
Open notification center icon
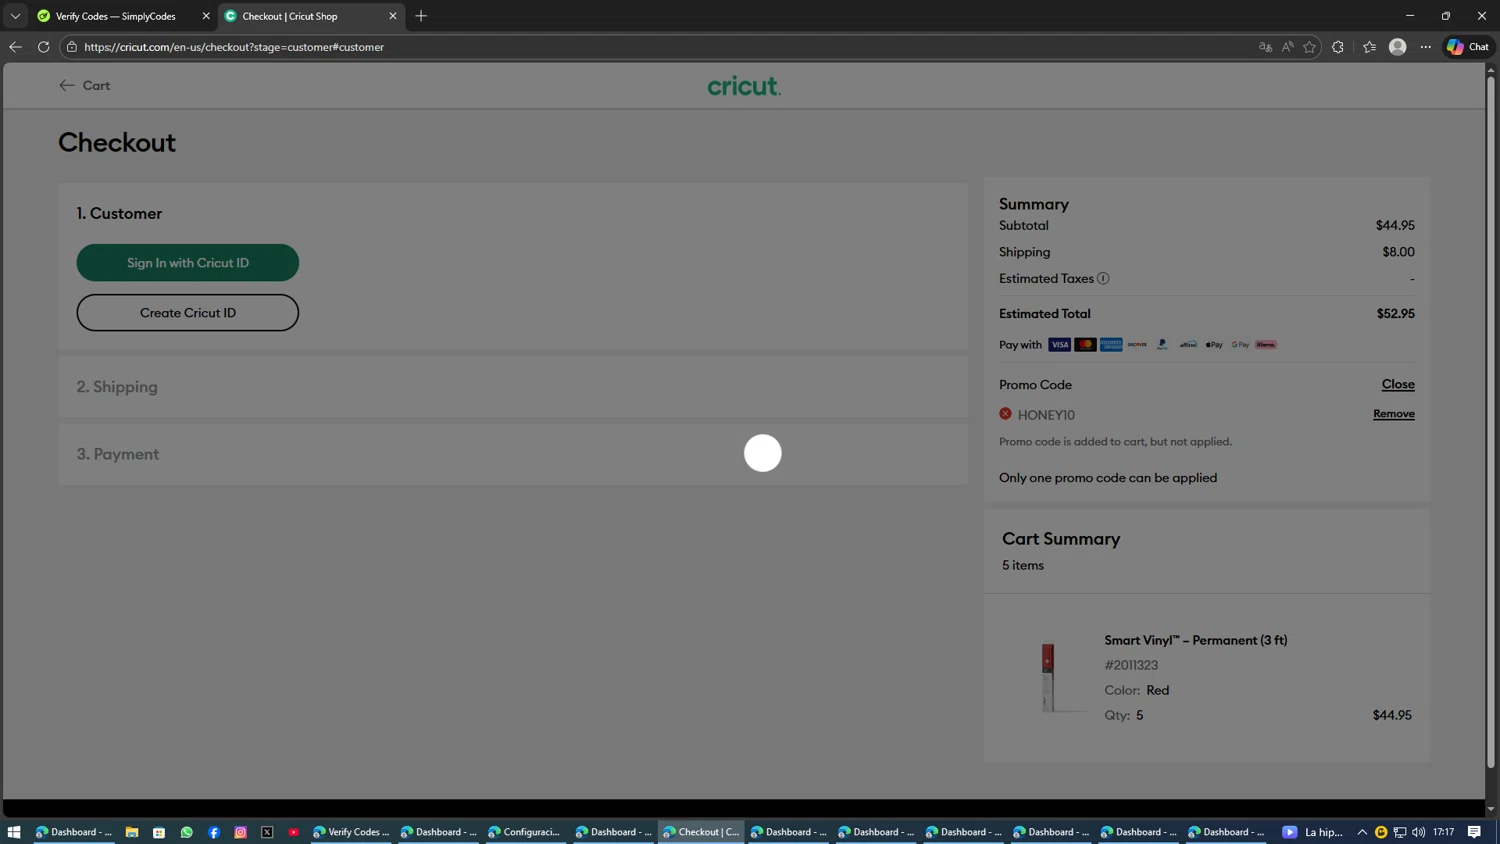[x=1474, y=832]
